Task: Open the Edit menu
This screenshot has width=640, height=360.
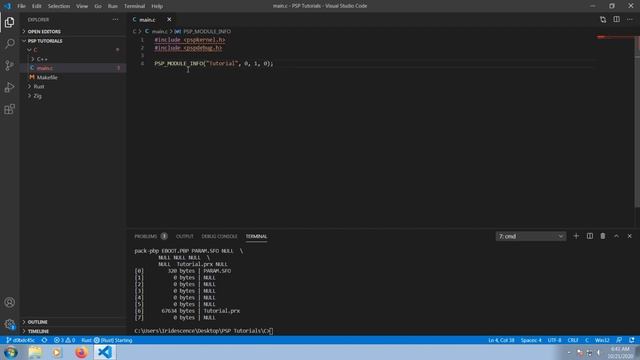Action: point(37,6)
